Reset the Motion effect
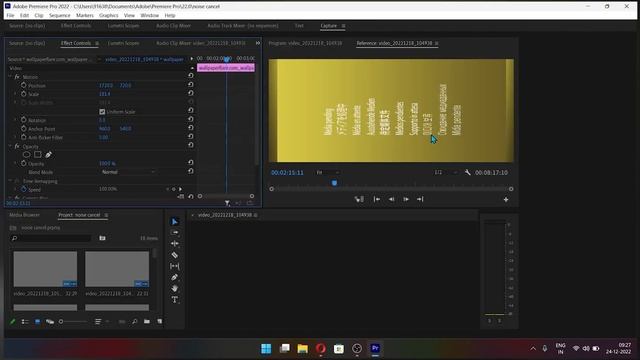 click(x=191, y=76)
